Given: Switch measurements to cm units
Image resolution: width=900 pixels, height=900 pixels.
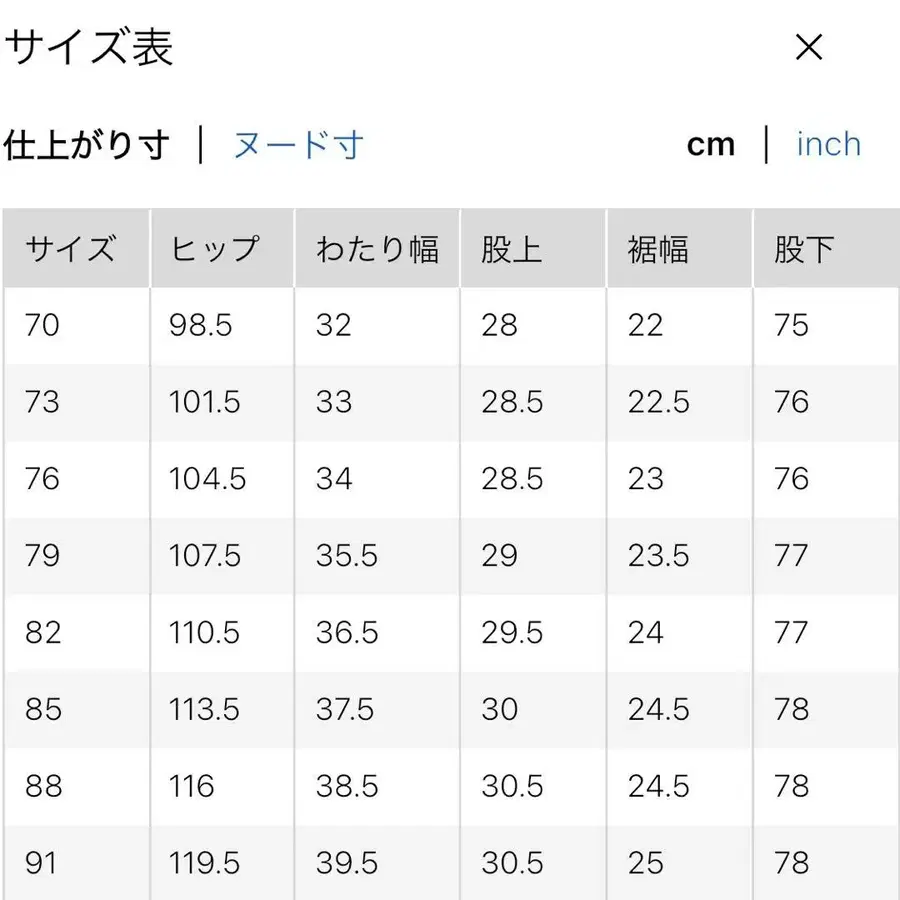Looking at the screenshot, I should tap(711, 144).
